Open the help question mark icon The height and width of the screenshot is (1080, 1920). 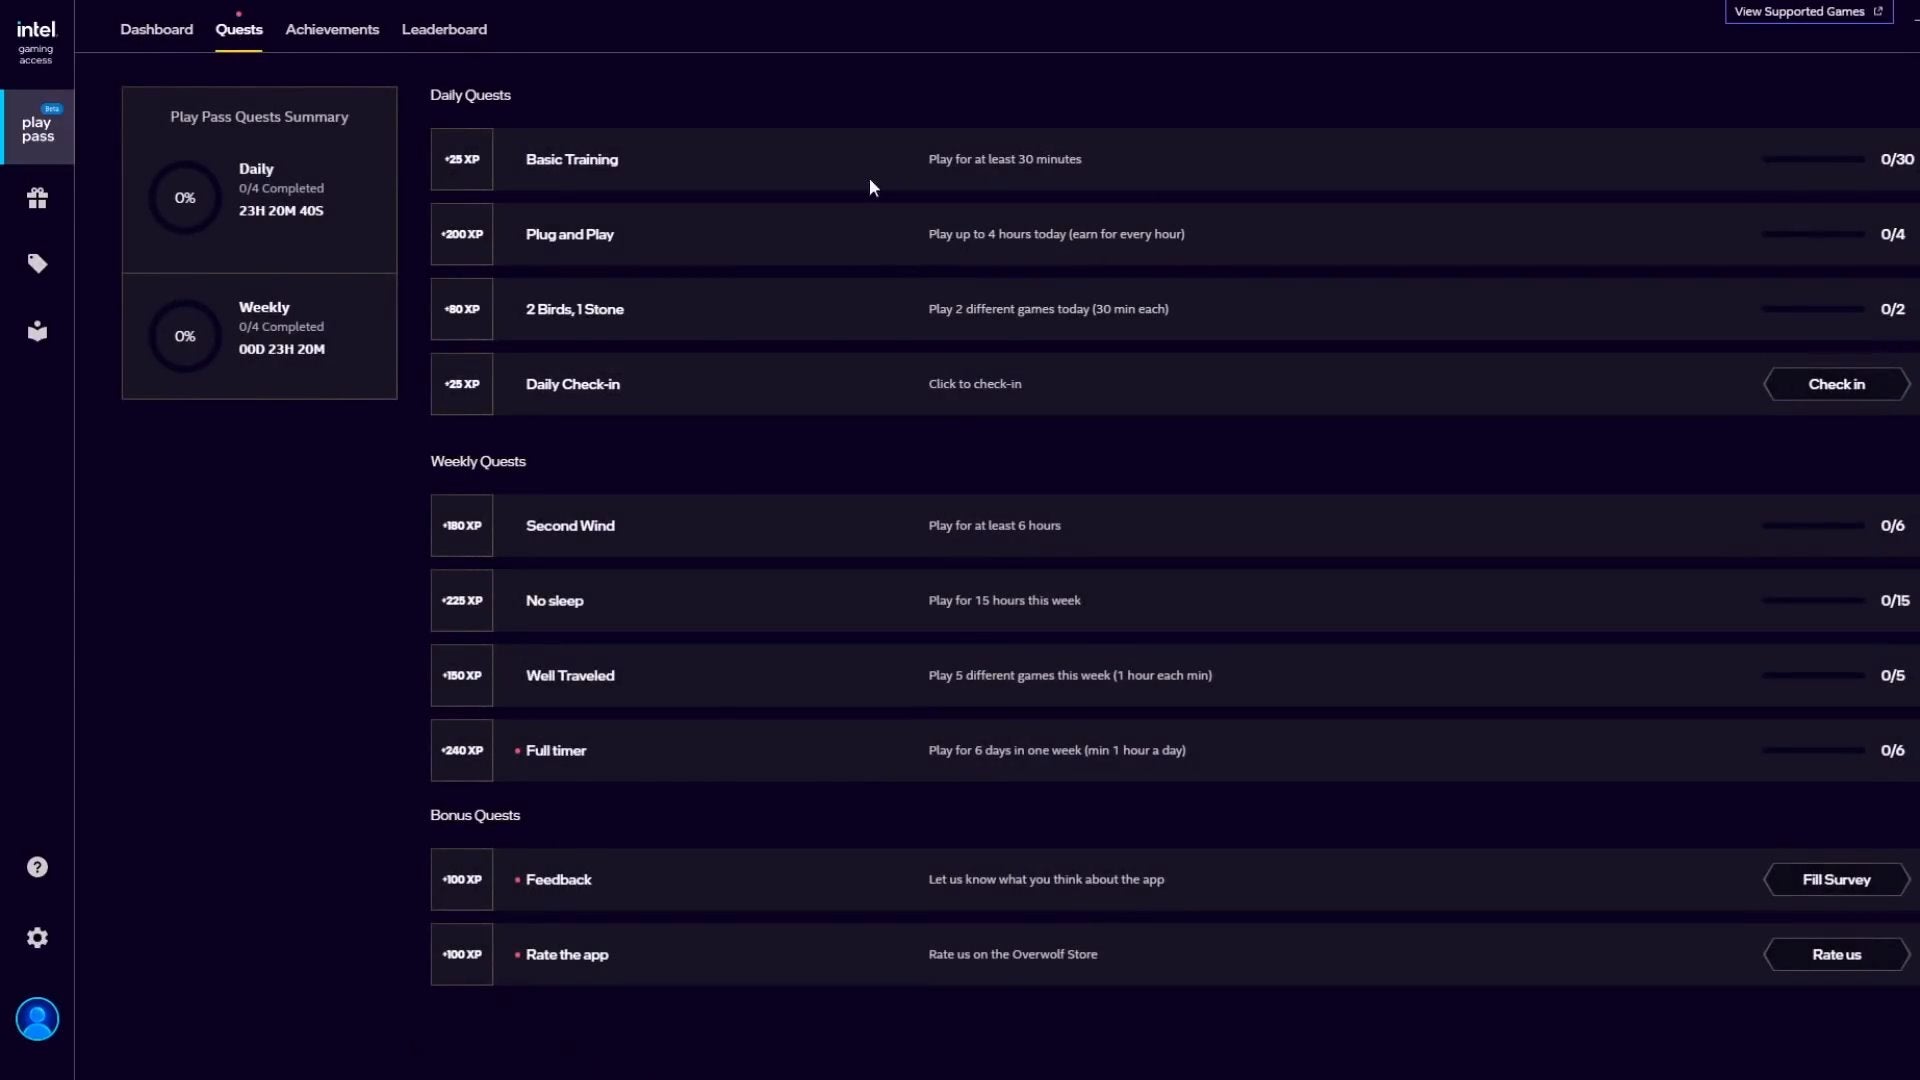[37, 867]
